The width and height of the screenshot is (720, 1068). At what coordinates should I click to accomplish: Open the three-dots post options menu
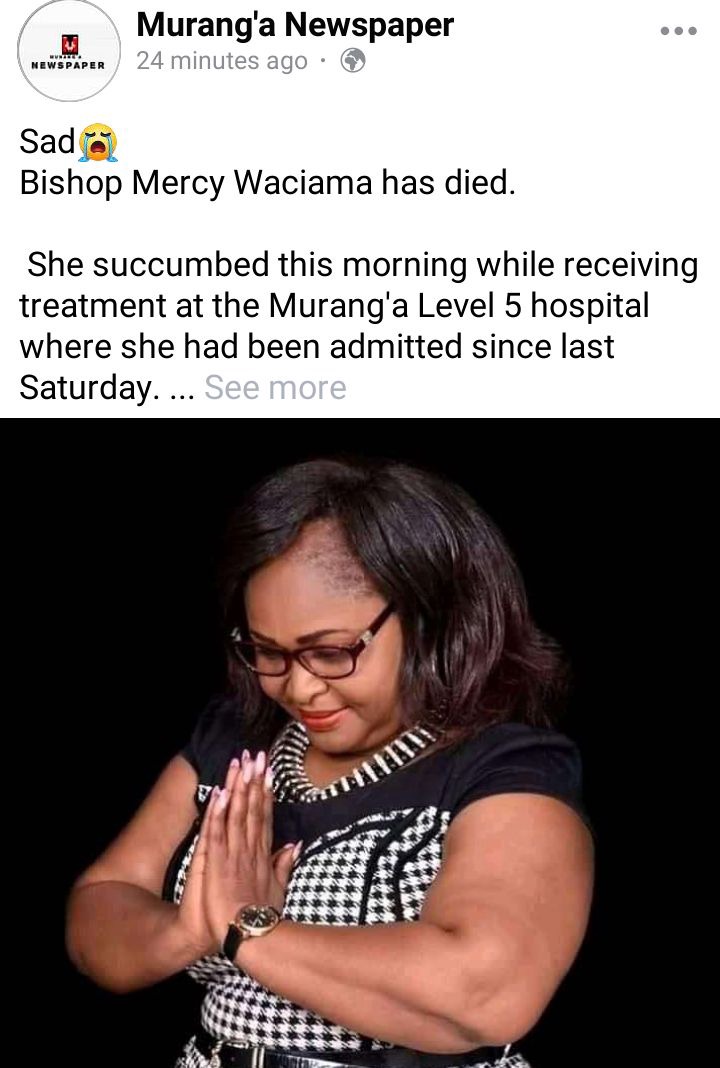[x=678, y=31]
